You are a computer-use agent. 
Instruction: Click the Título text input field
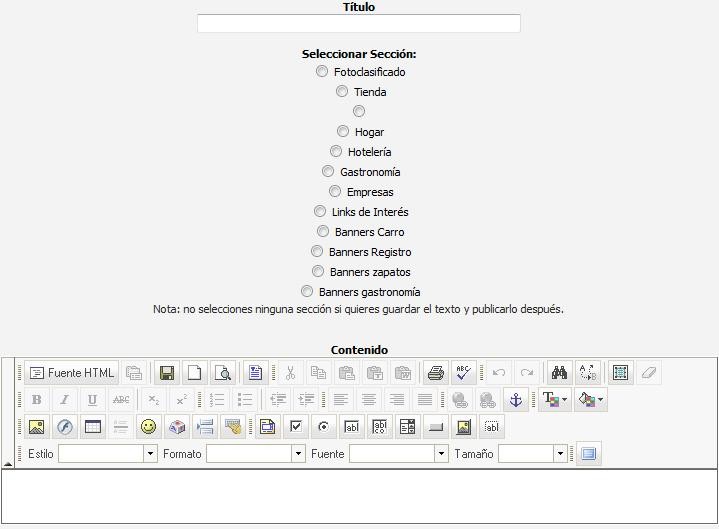click(x=358, y=23)
